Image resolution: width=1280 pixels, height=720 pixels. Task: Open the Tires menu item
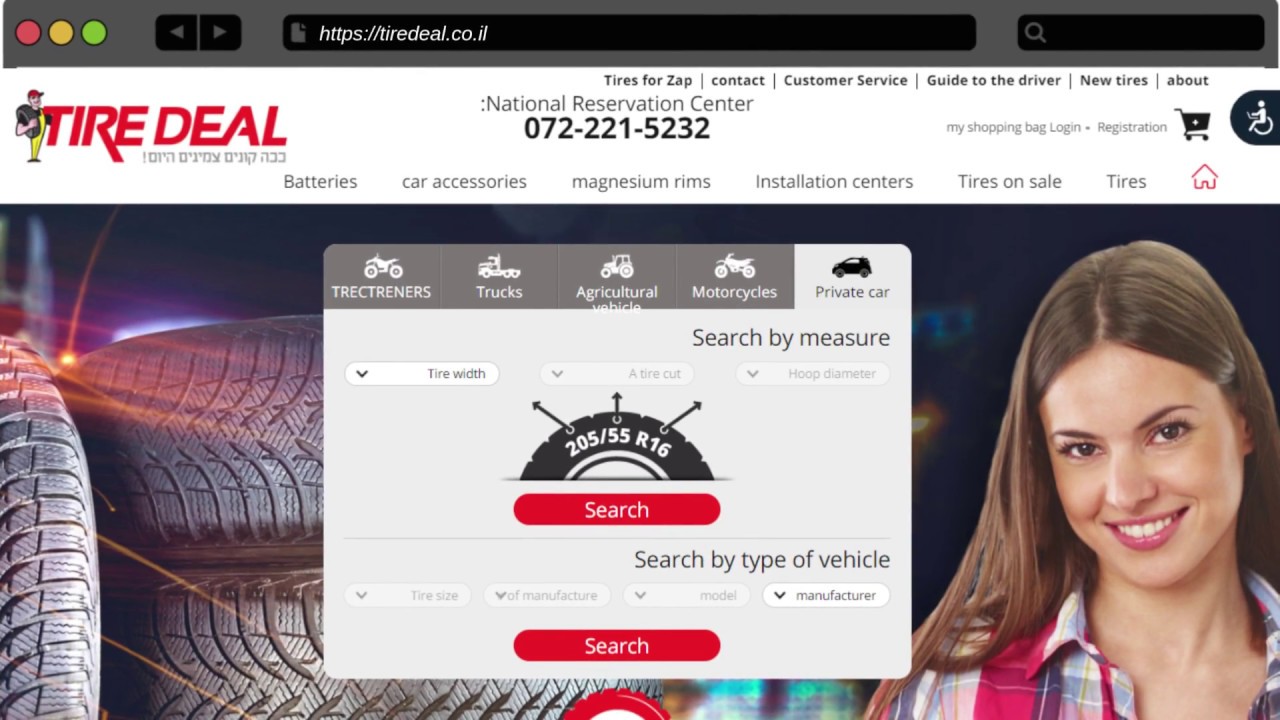point(1126,181)
